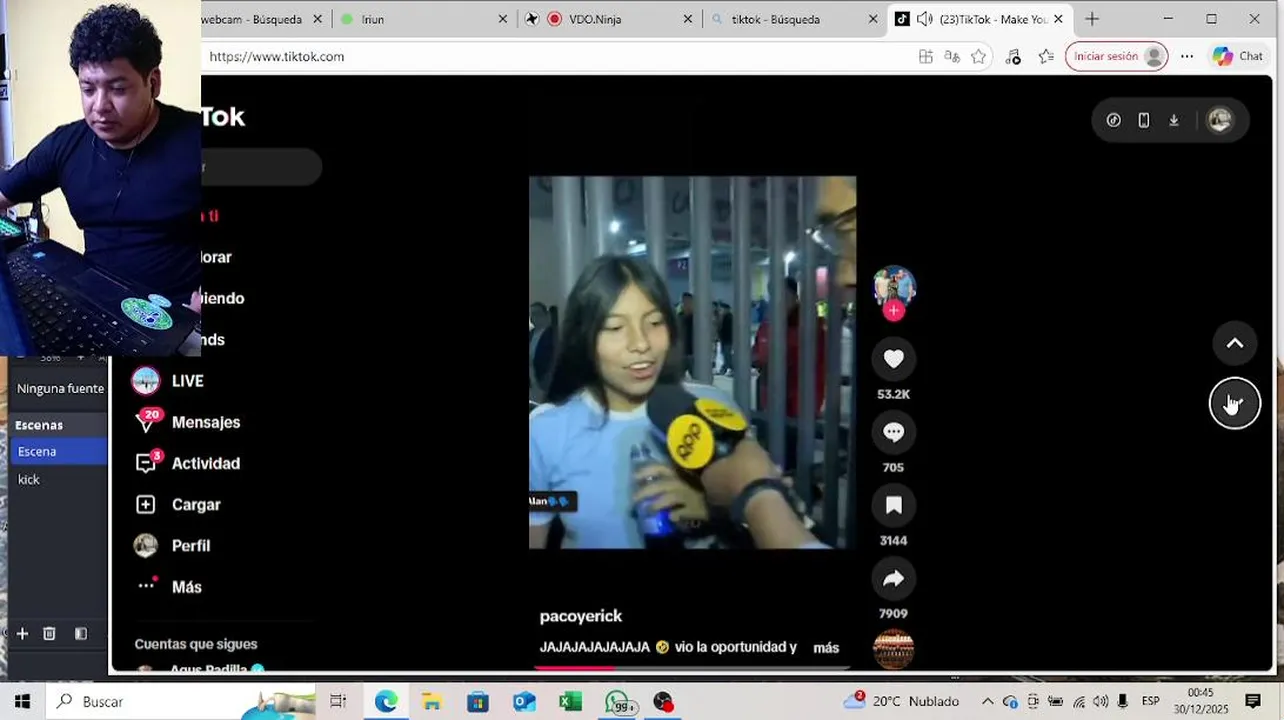
Task: Share the video using the arrow icon
Action: tap(893, 578)
